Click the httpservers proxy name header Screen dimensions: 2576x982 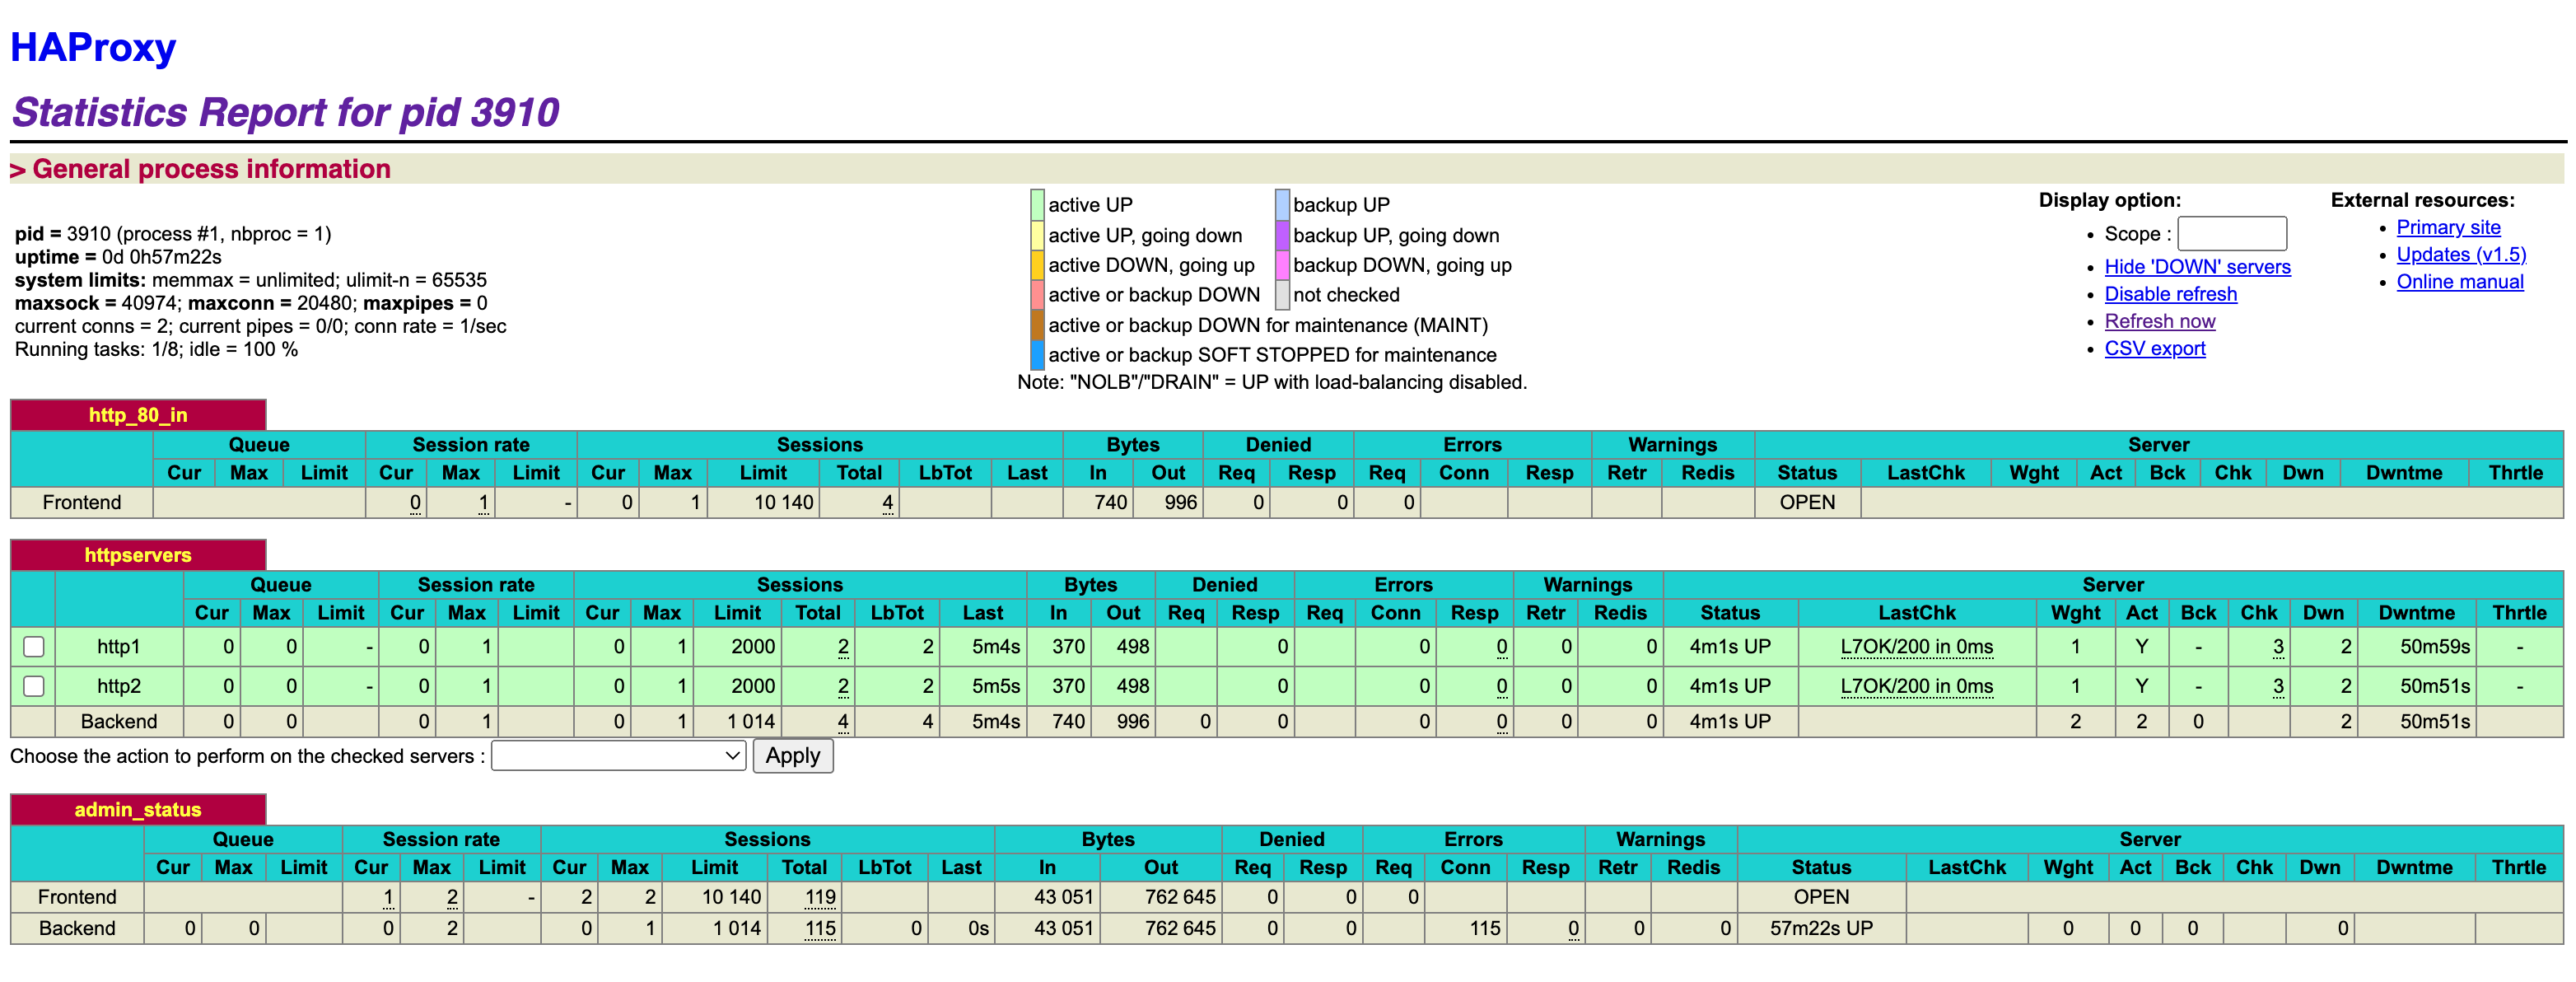point(138,555)
